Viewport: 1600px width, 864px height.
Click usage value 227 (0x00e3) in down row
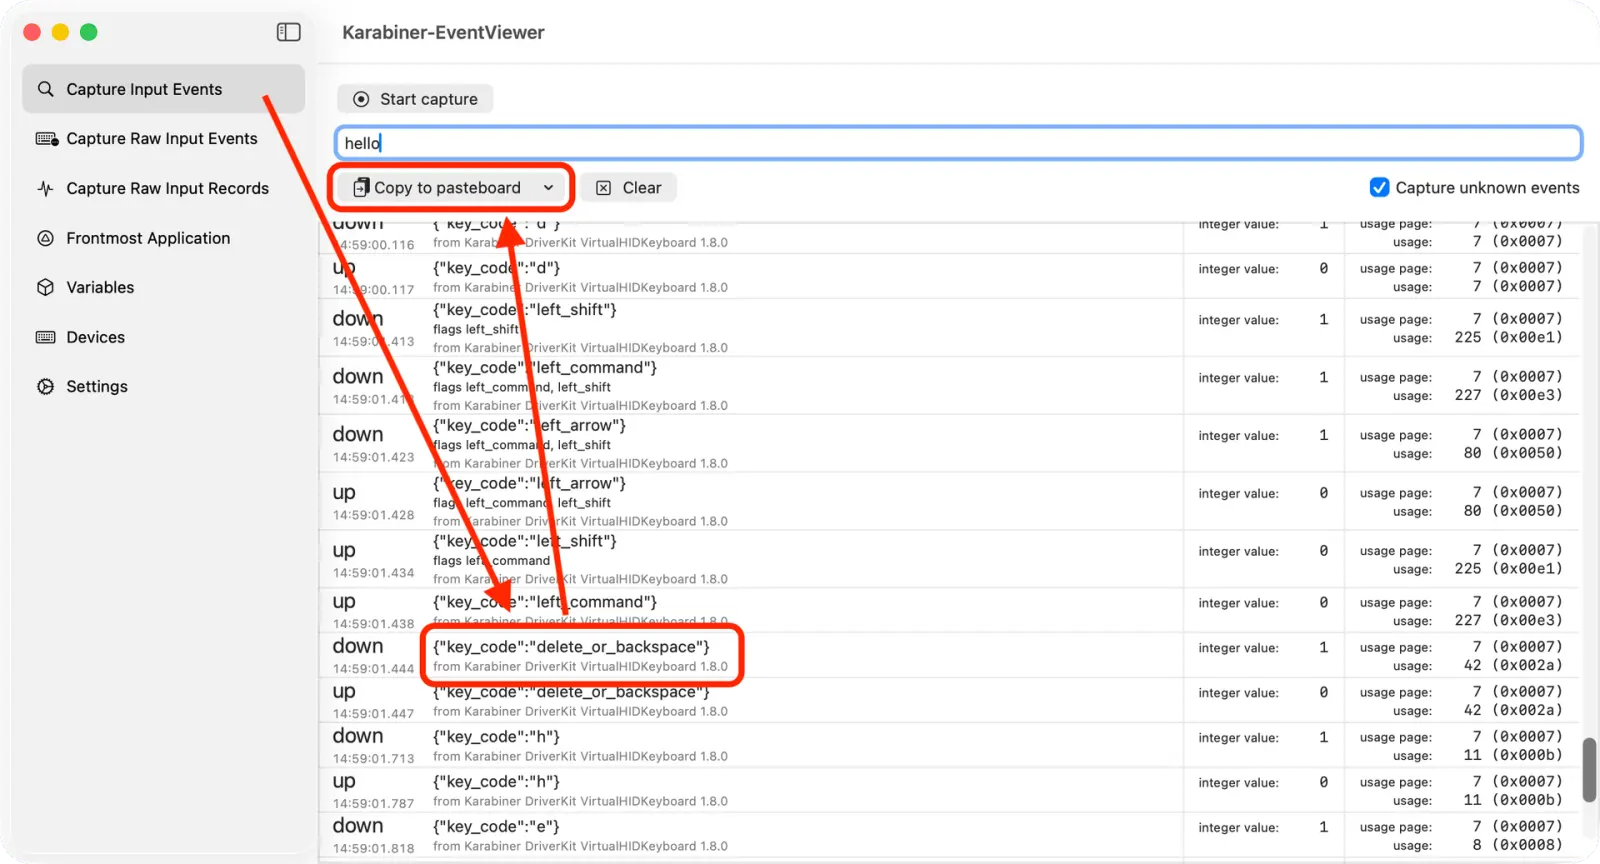[1508, 396]
